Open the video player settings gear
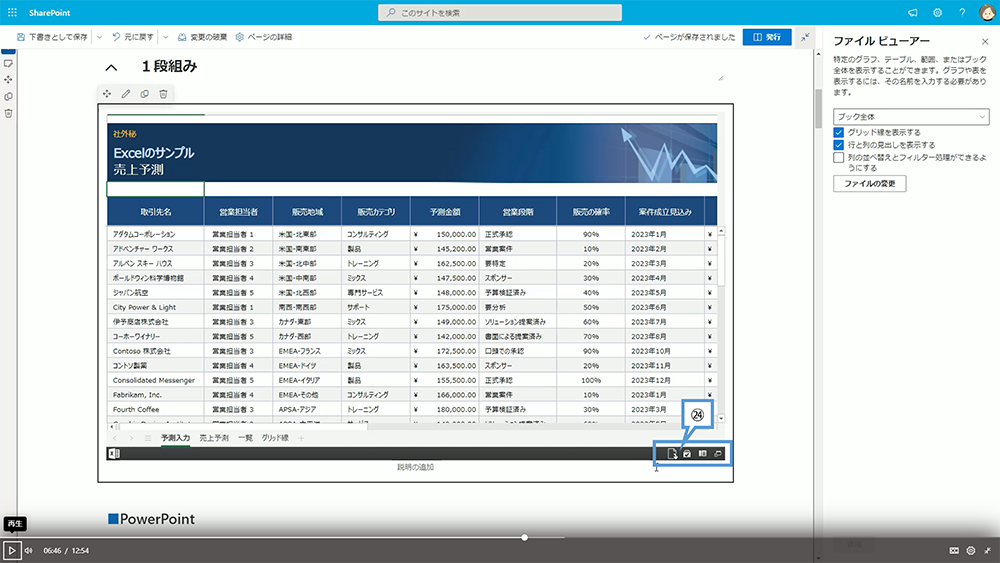This screenshot has width=1000, height=563. tap(970, 550)
